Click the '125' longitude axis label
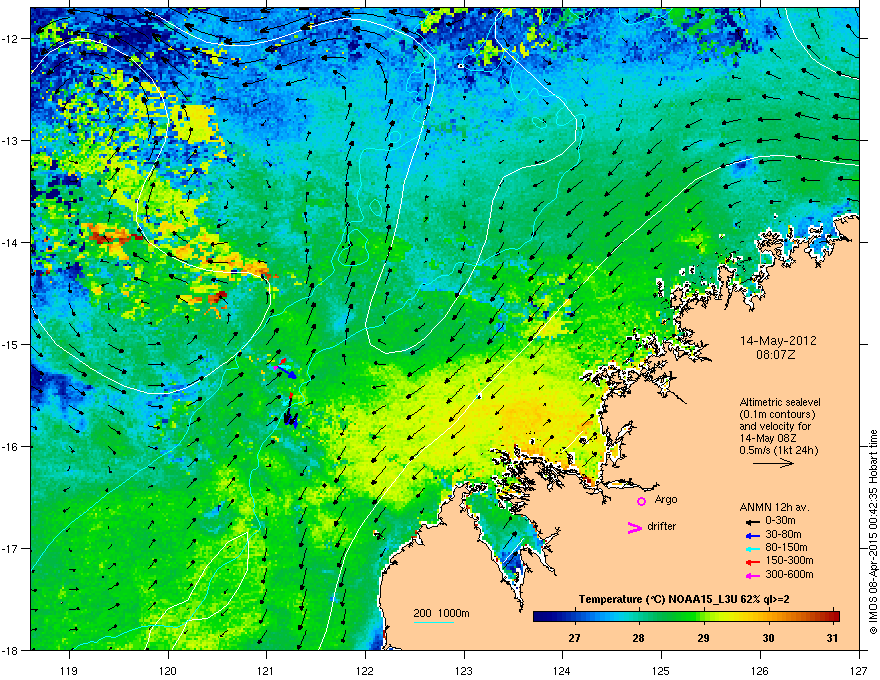Viewport: 880px width, 680px height. pyautogui.click(x=661, y=670)
